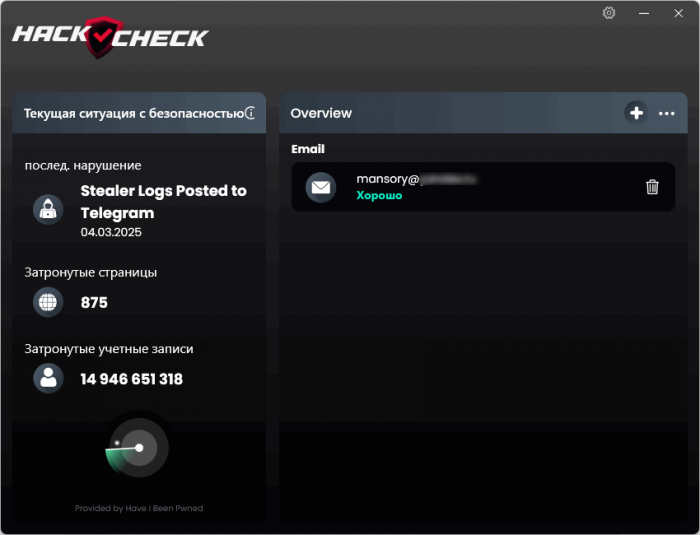Delete the mansory@ email entry

pos(652,187)
